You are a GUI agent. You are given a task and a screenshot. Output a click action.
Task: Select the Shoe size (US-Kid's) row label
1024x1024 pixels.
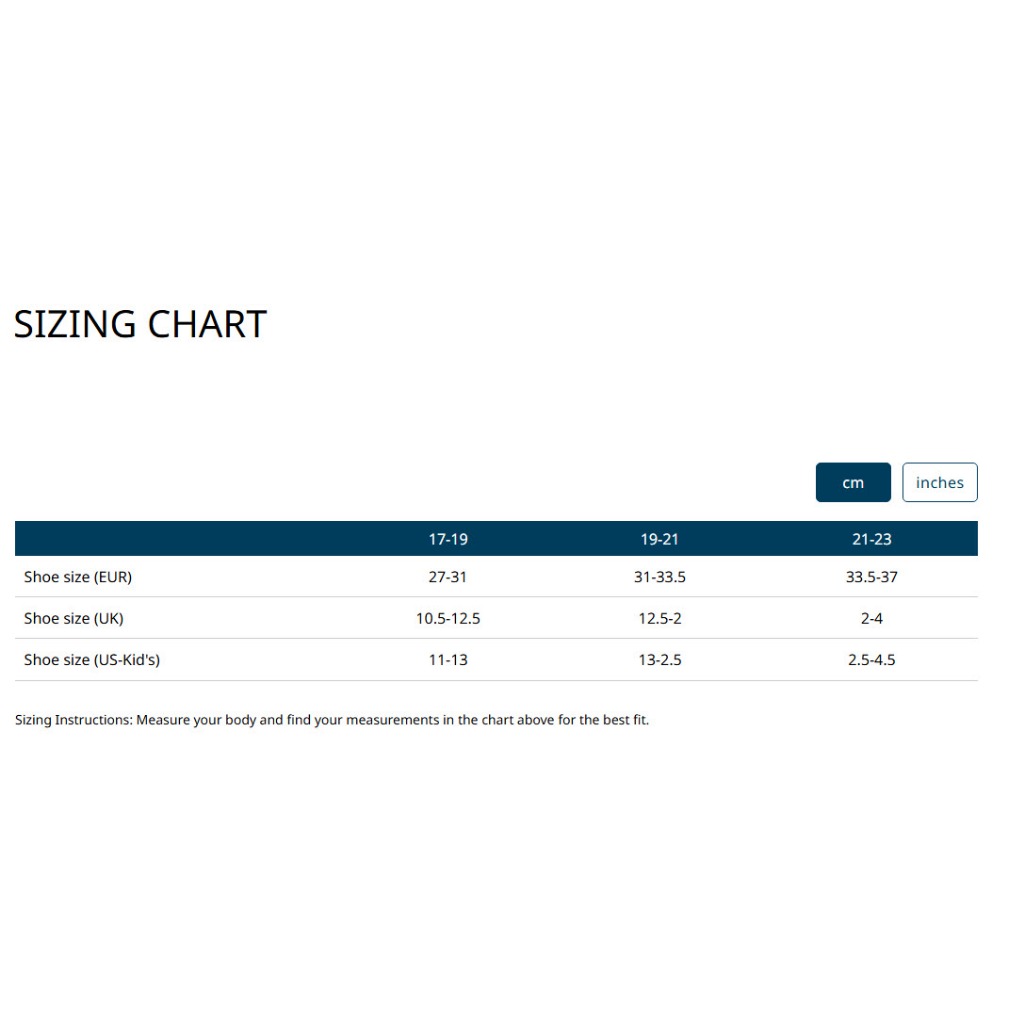point(92,660)
